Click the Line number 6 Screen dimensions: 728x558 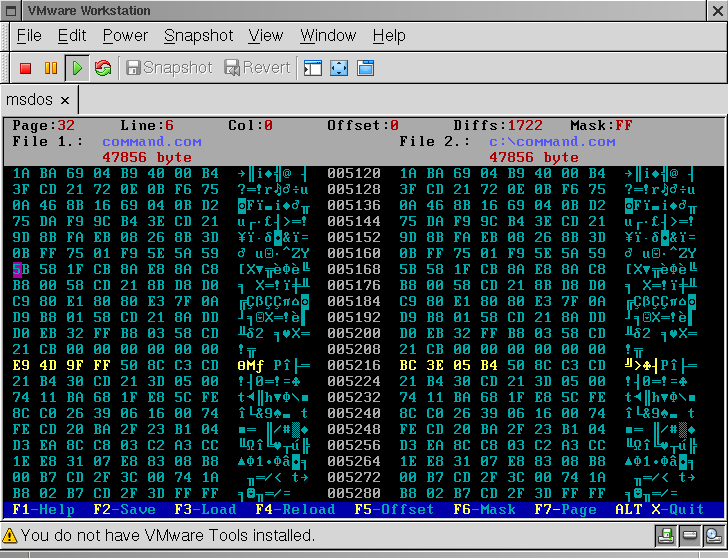(169, 125)
